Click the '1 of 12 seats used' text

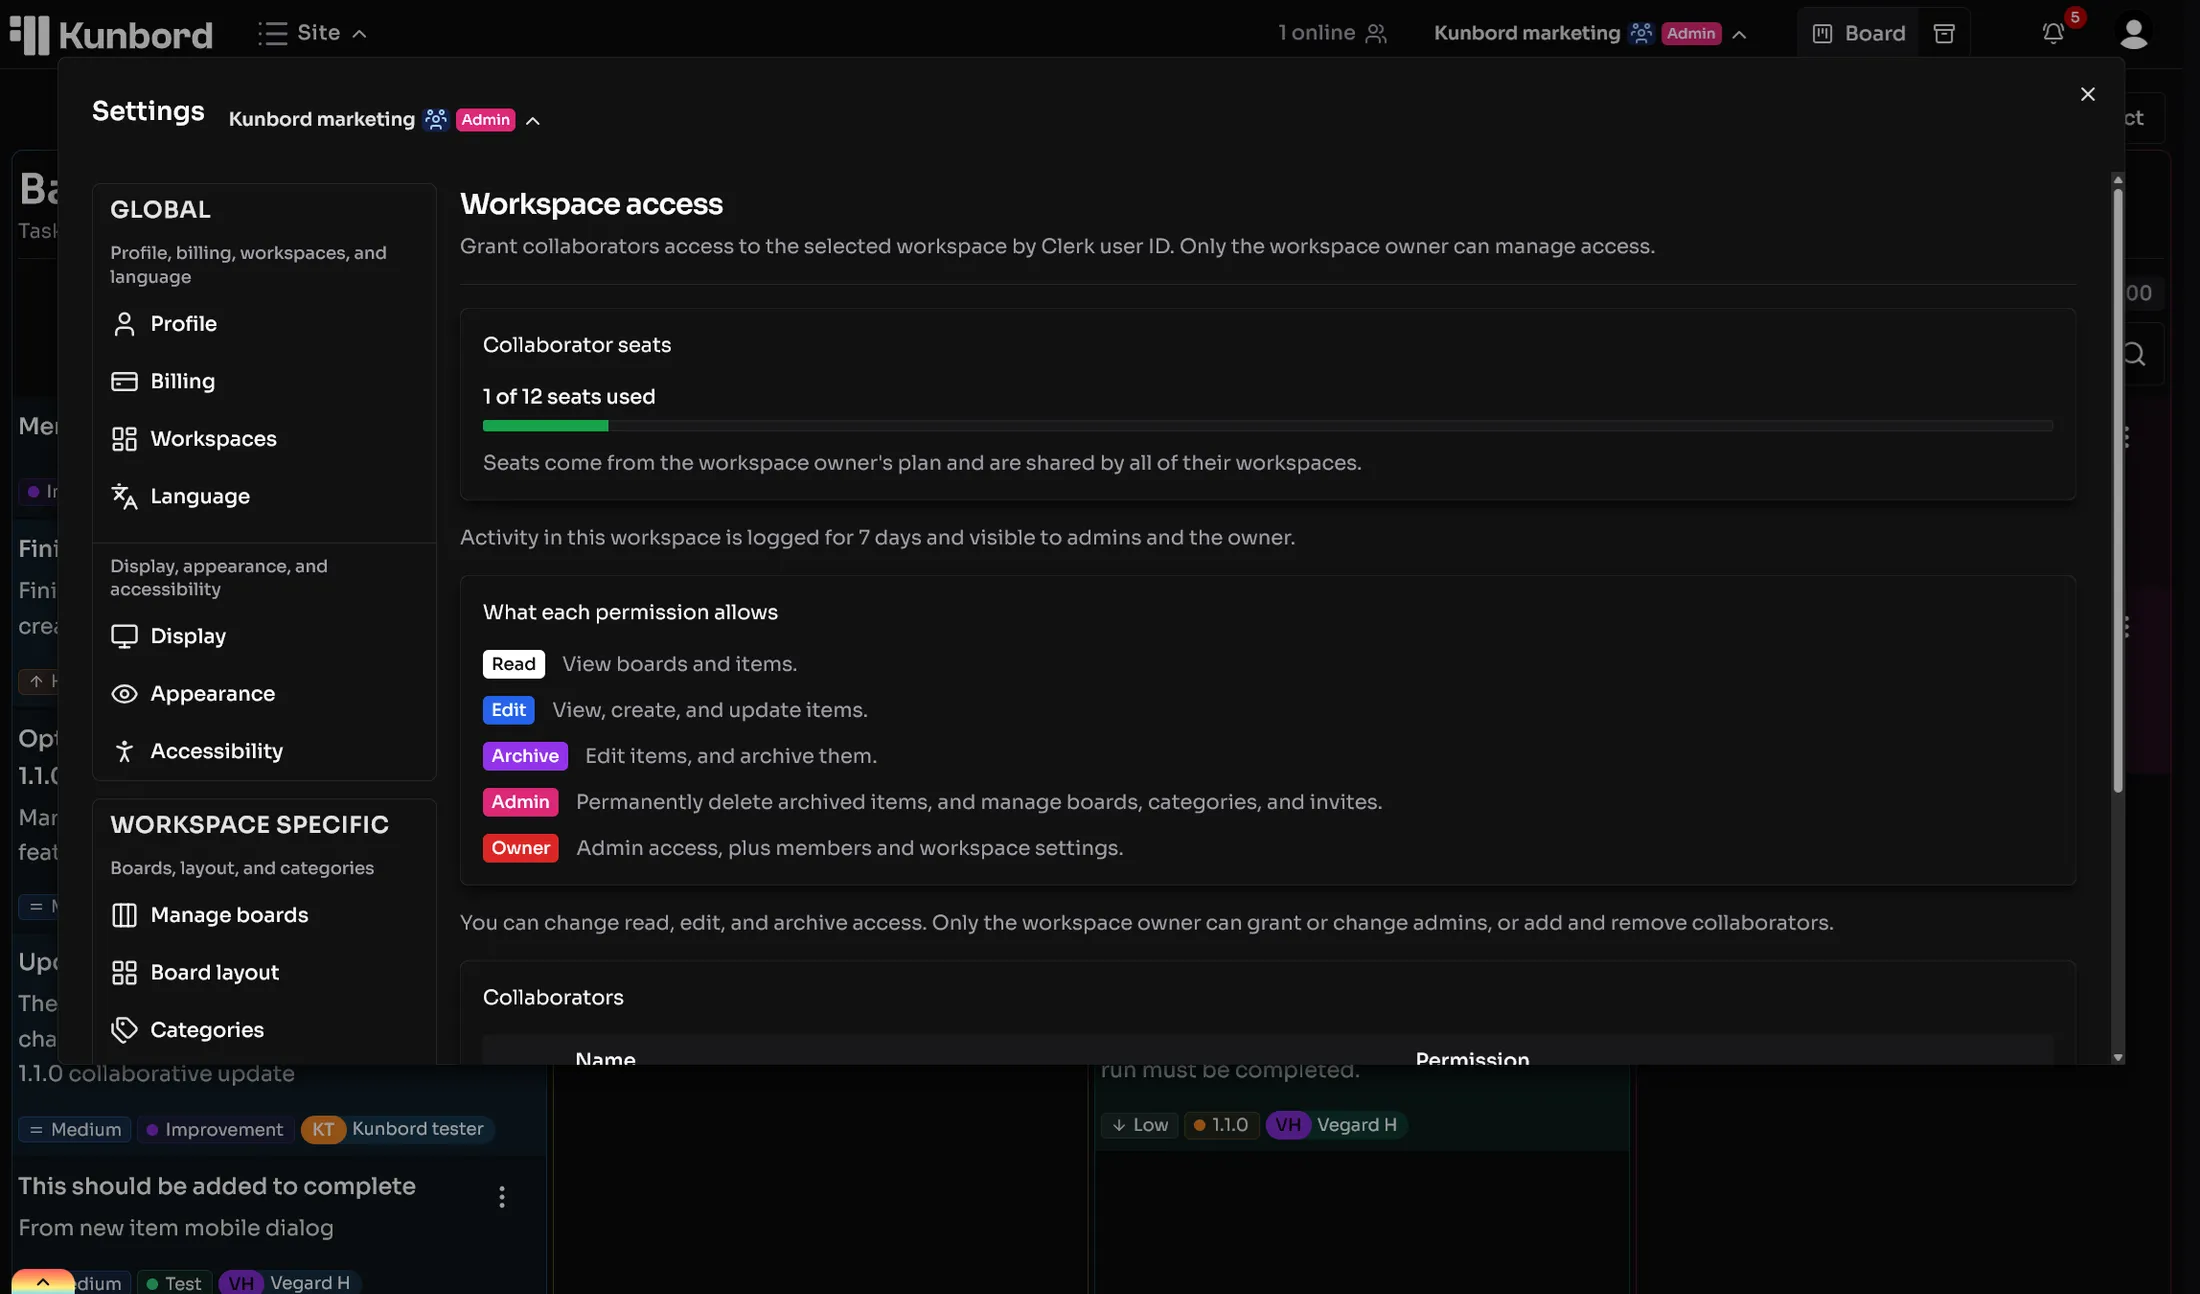(x=569, y=397)
